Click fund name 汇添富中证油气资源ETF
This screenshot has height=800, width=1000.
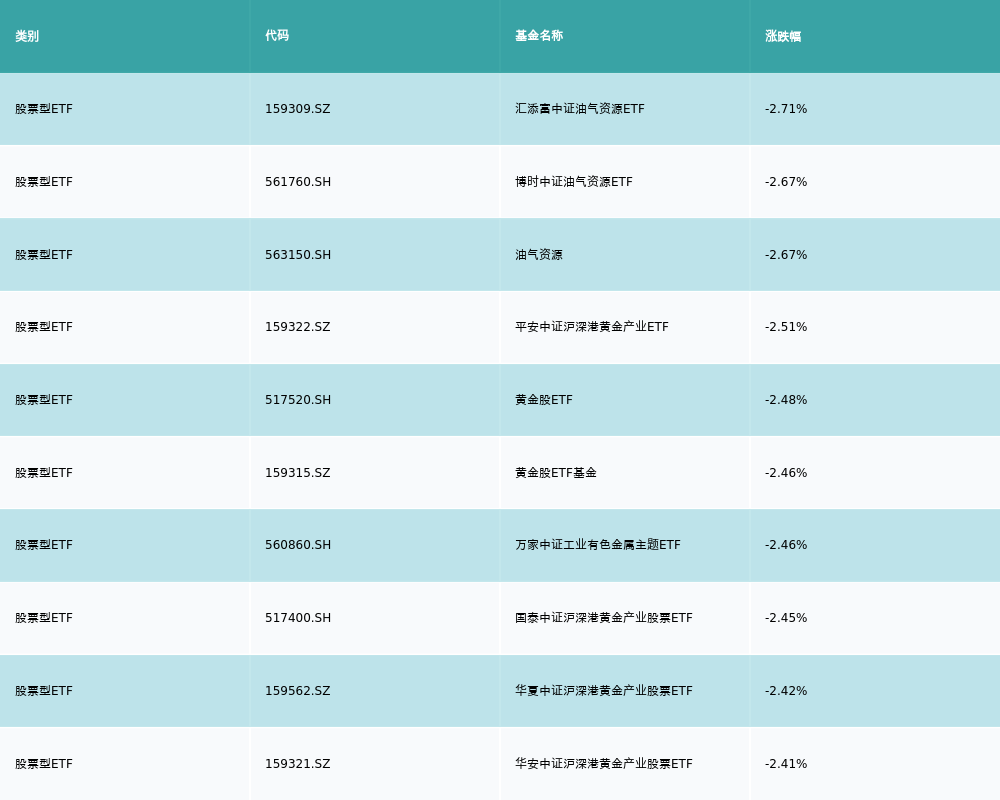[x=580, y=109]
